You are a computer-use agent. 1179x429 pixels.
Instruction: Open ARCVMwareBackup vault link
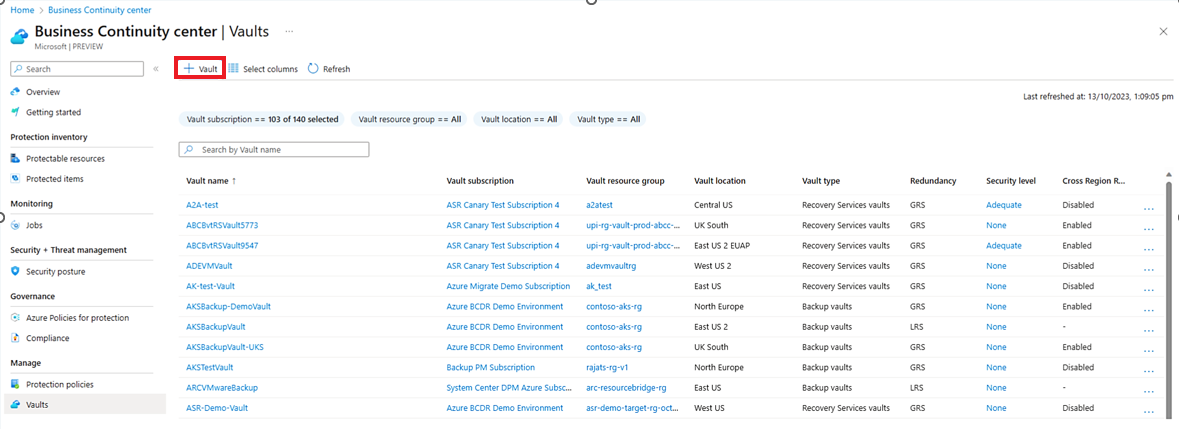click(x=222, y=388)
